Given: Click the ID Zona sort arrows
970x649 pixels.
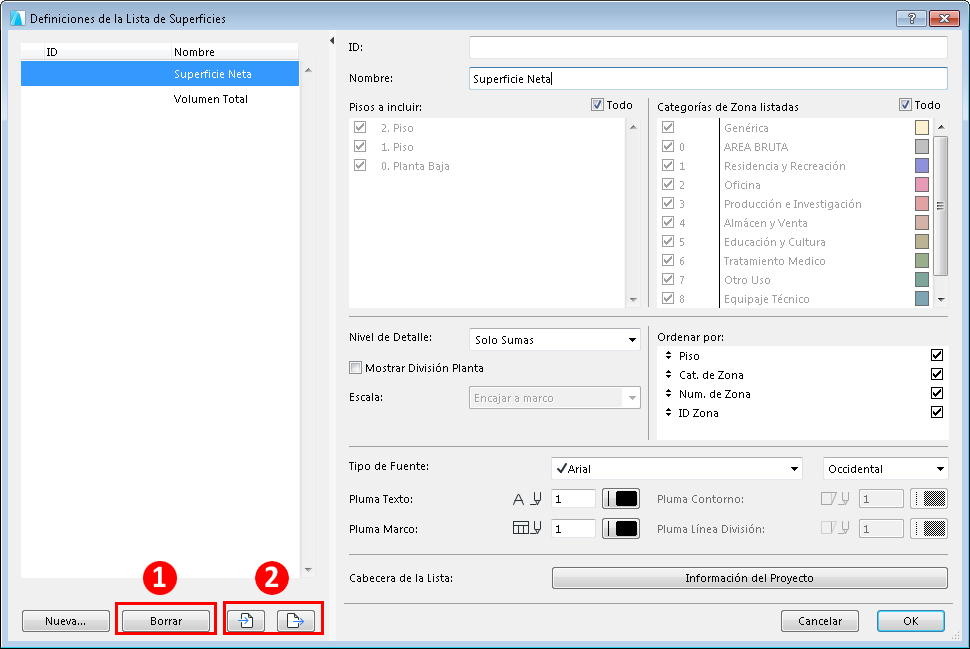Looking at the screenshot, I should (668, 413).
